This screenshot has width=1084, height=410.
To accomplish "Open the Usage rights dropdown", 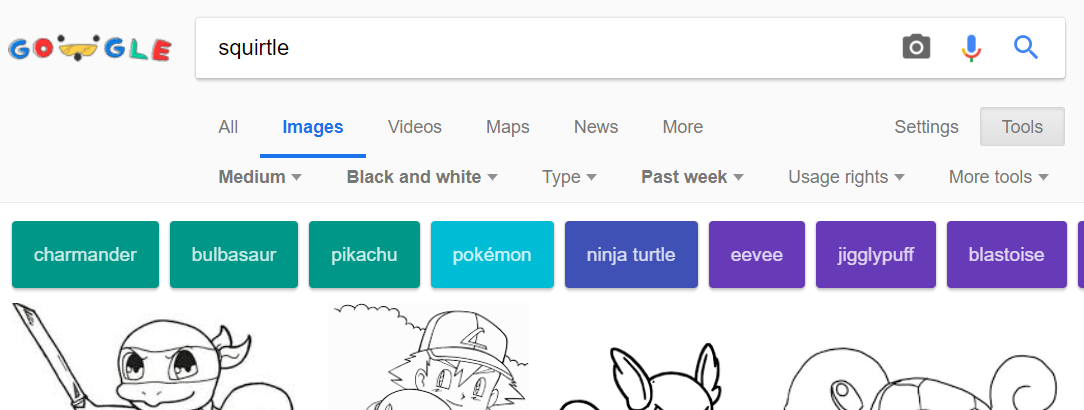I will (846, 177).
